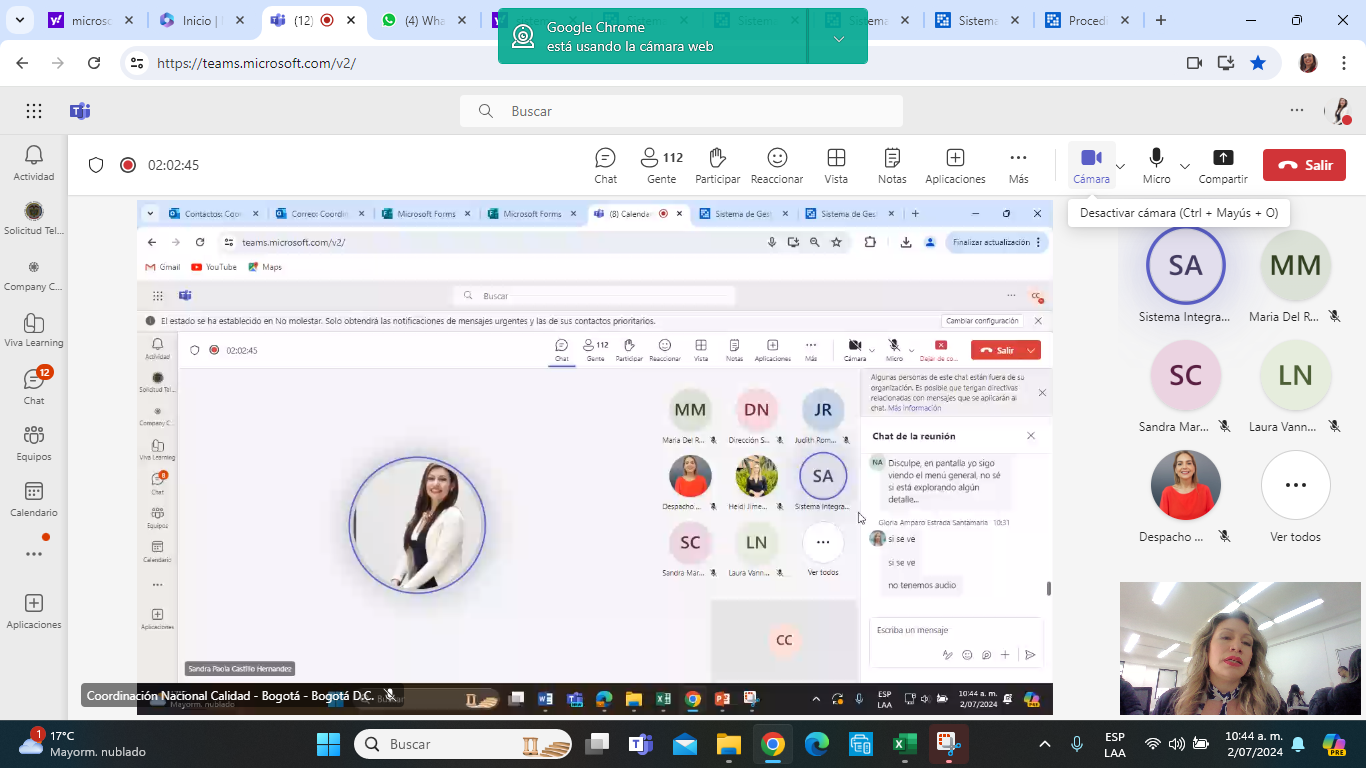Open Compartir to share content

coord(1223,166)
